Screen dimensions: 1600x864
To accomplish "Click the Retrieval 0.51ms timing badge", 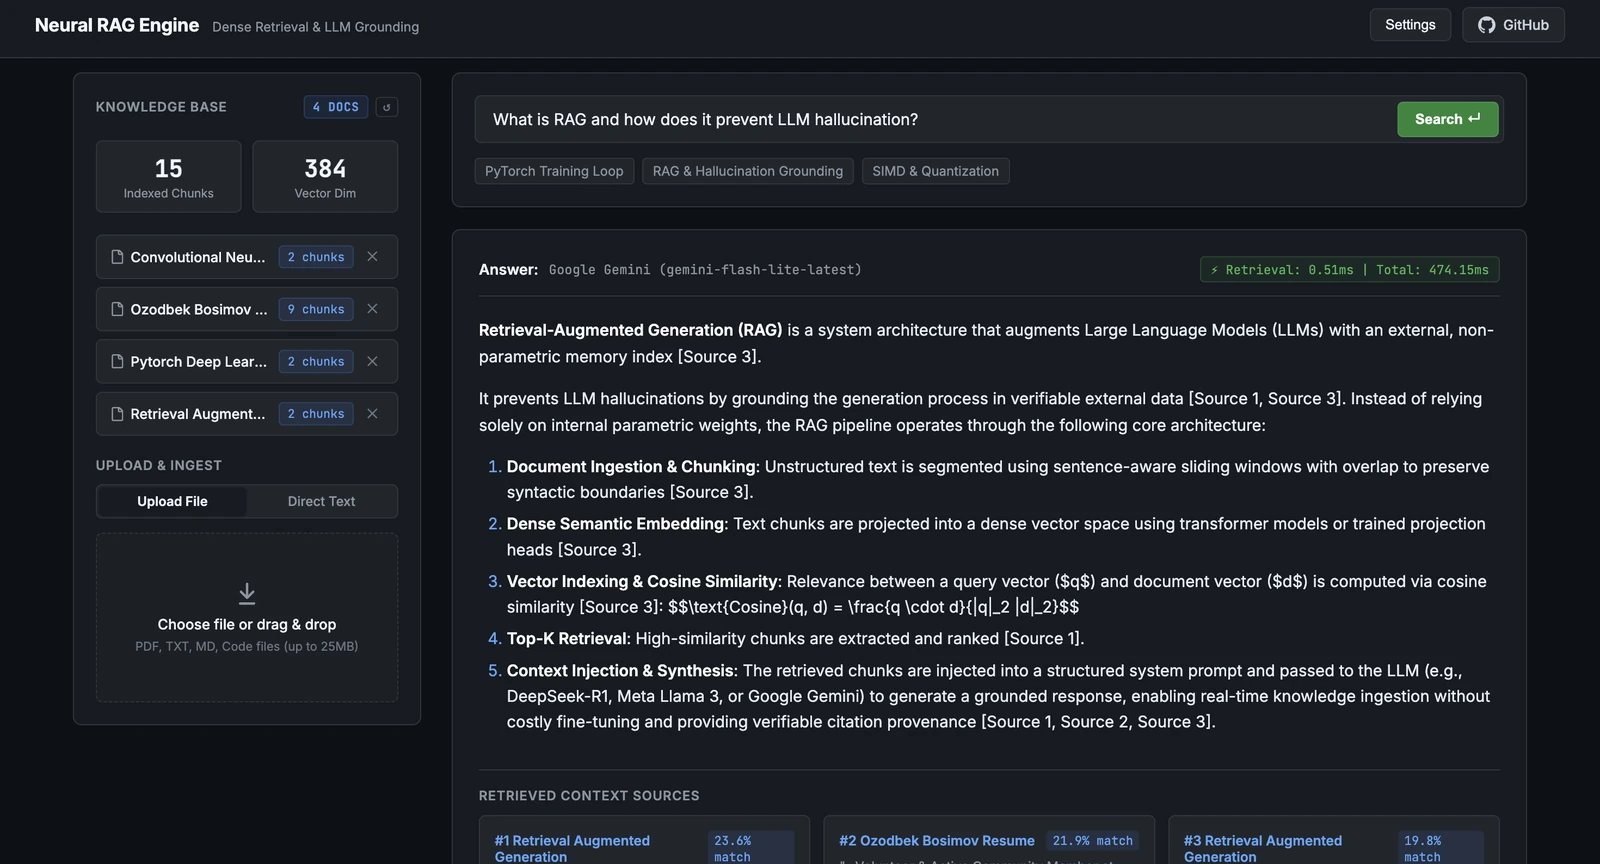I will pos(1350,270).
